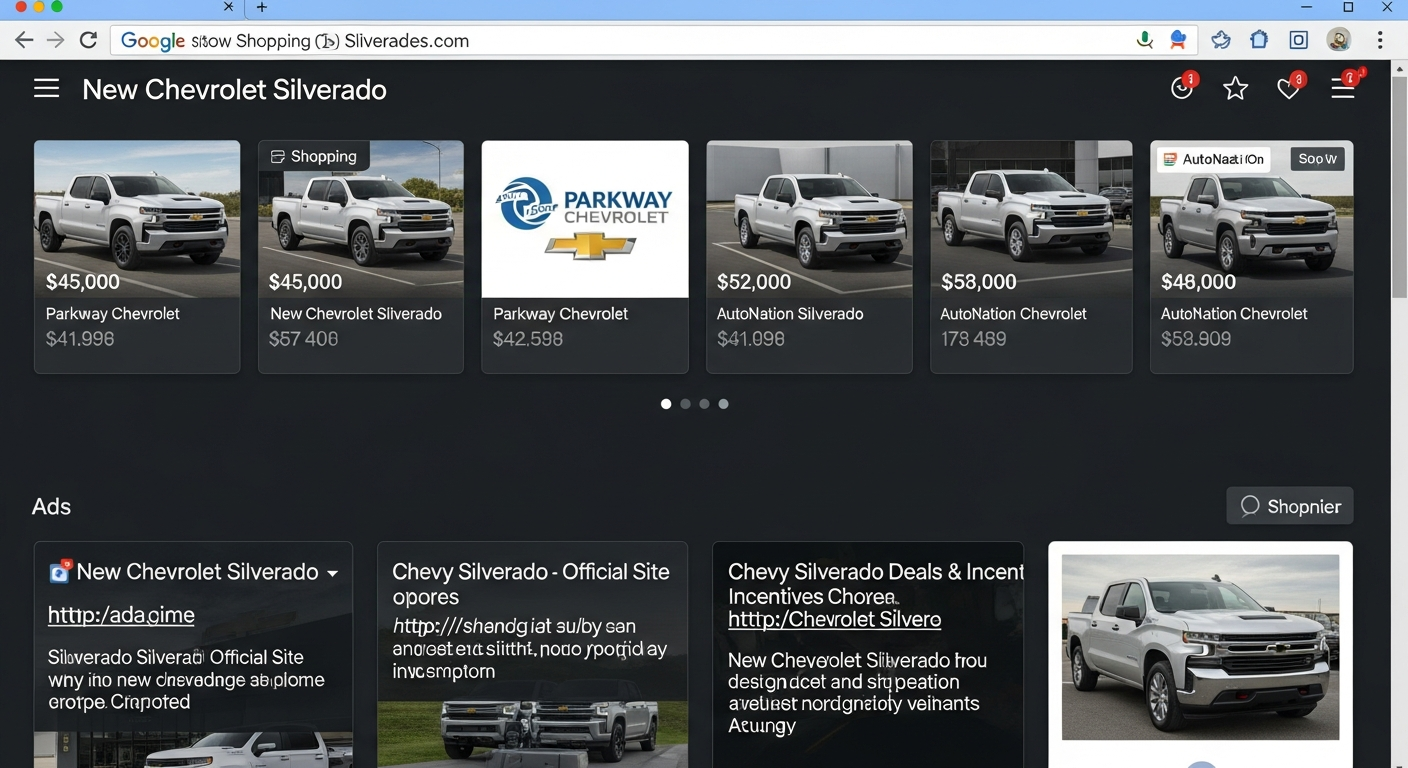Click the $42.598 price text
Viewport: 1408px width, 768px height.
[528, 339]
